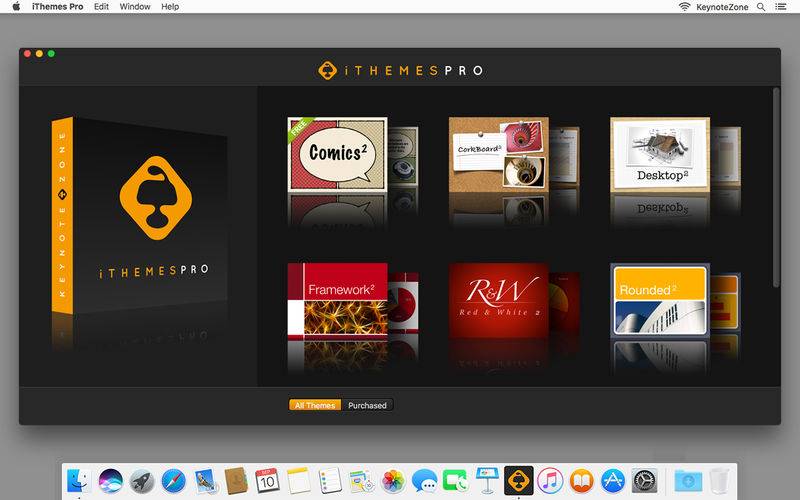Screen dimensions: 800x500
Task: Launch Siri from the Dock
Action: (x=111, y=481)
